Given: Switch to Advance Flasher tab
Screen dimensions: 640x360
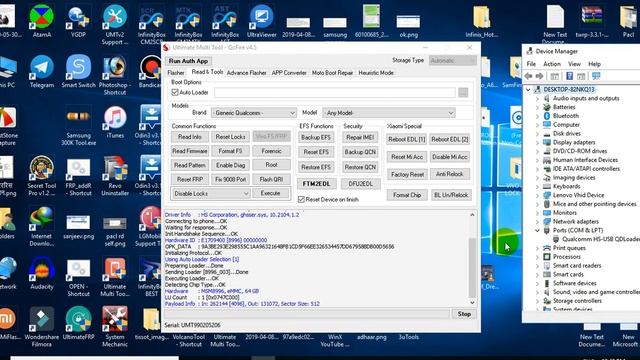Looking at the screenshot, I should tap(247, 73).
